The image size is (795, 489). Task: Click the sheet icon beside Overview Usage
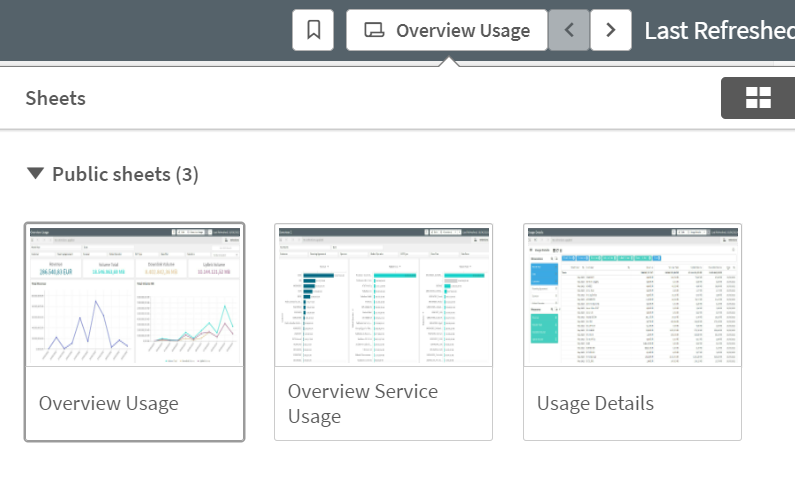pos(374,30)
